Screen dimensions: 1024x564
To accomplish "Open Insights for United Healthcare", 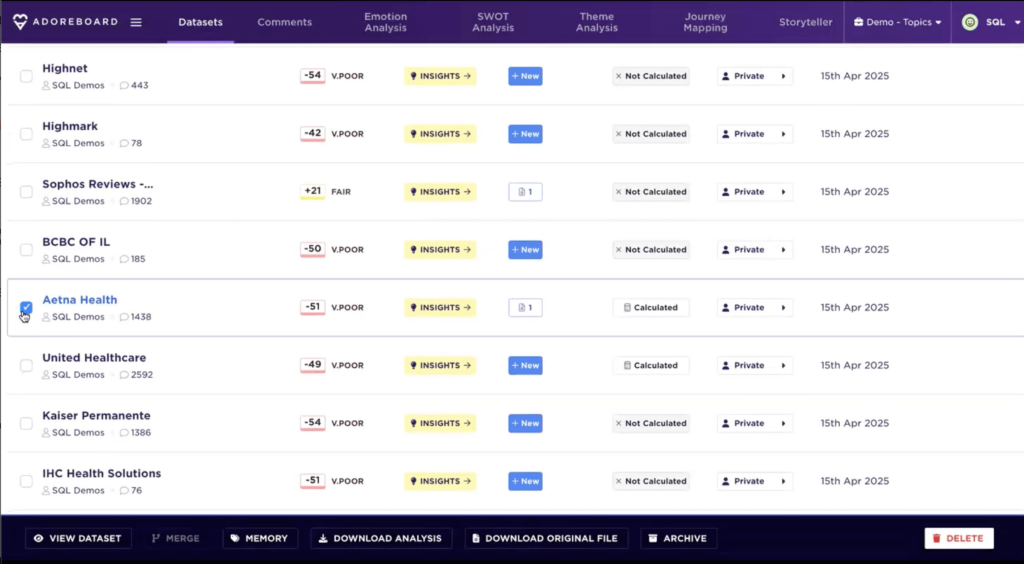I will (440, 366).
